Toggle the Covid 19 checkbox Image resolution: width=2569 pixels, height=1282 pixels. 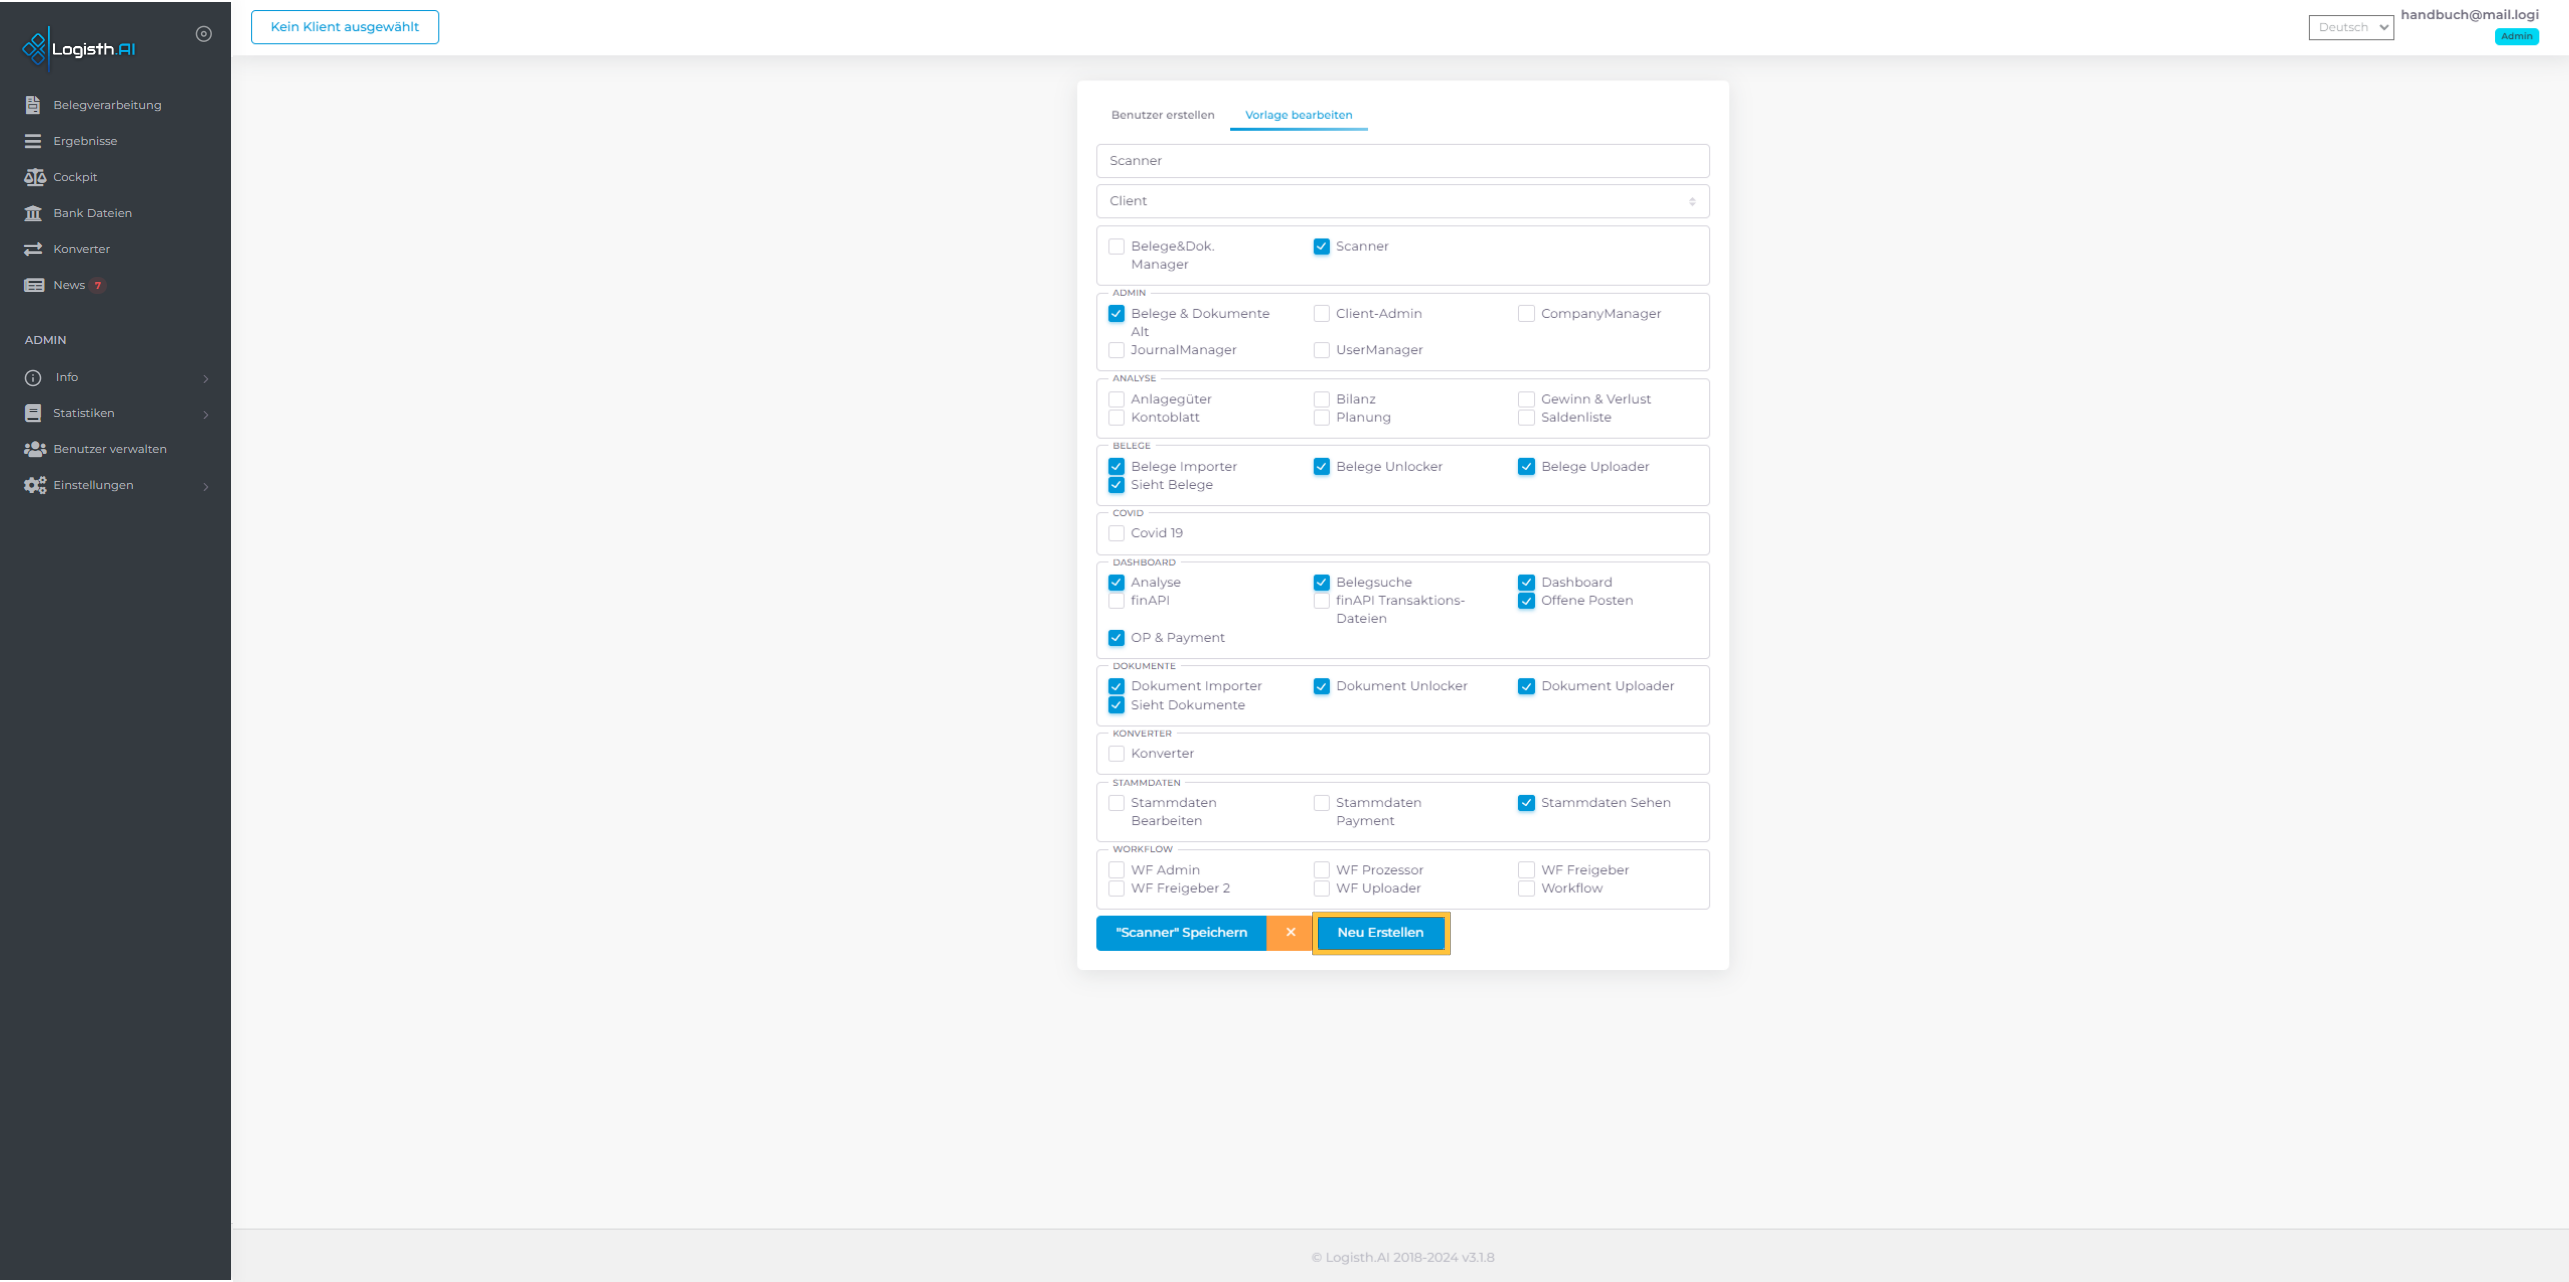point(1116,533)
